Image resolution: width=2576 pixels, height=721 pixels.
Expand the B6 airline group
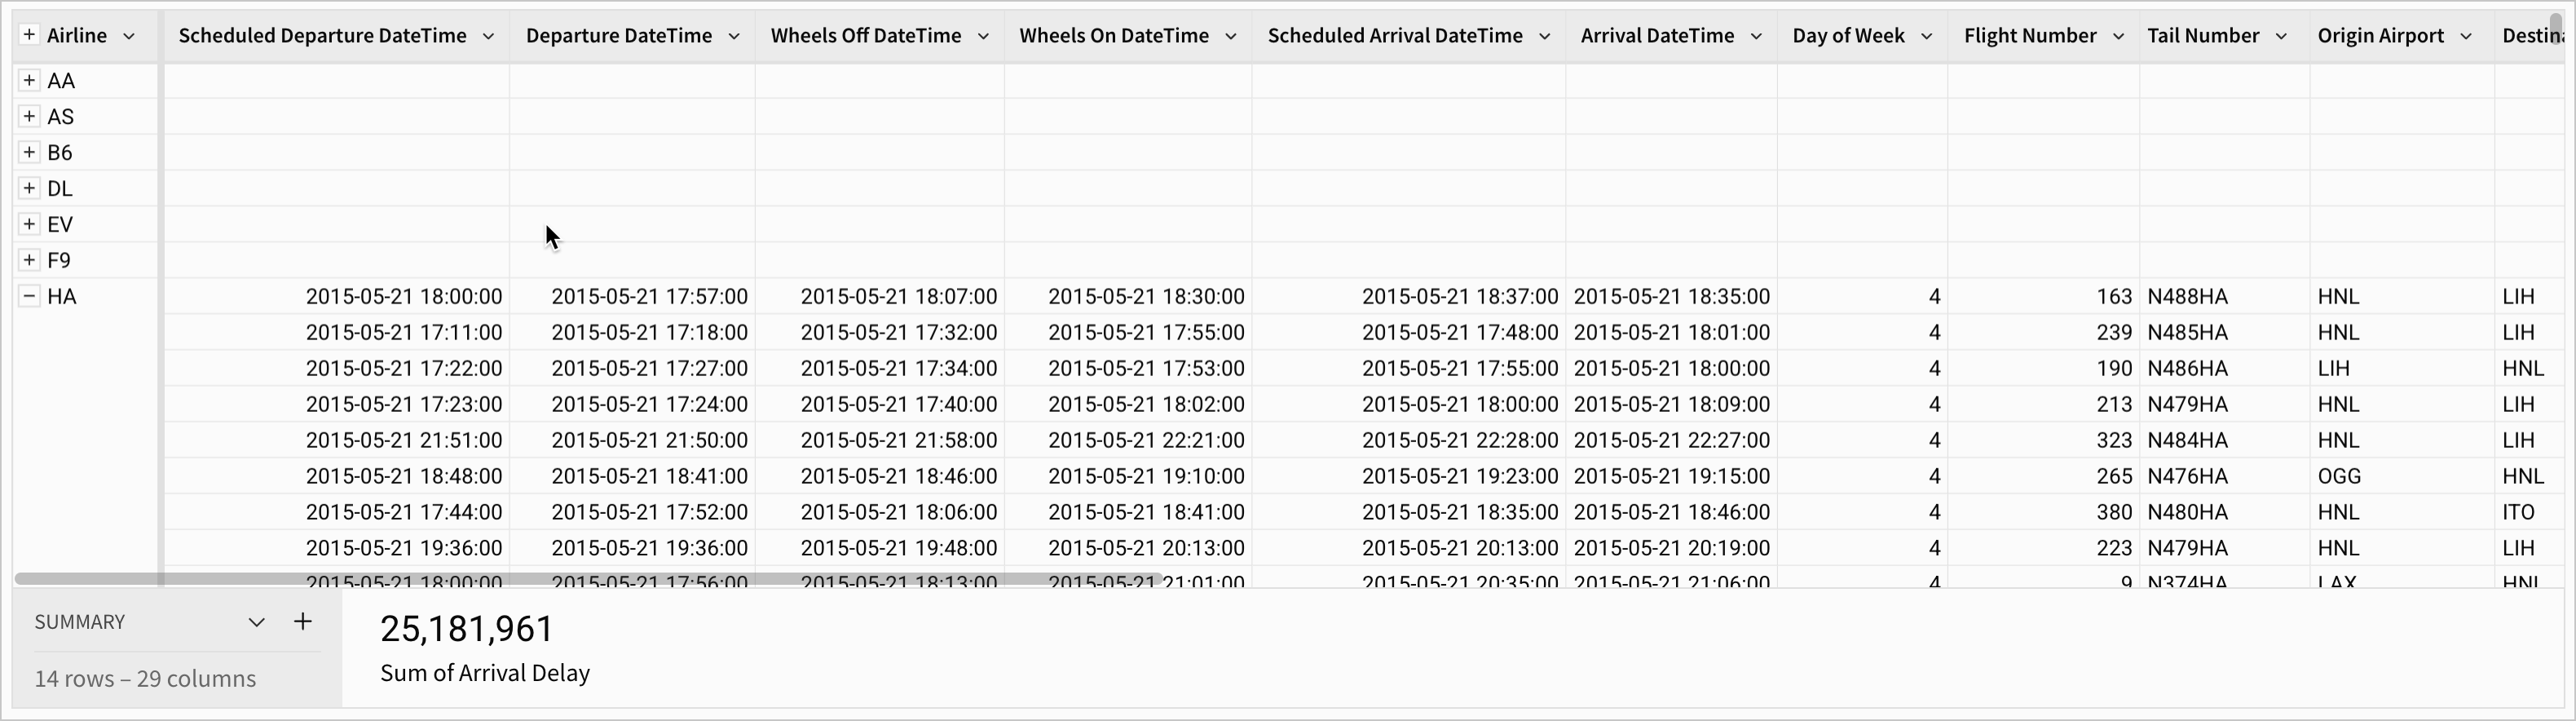[x=29, y=152]
